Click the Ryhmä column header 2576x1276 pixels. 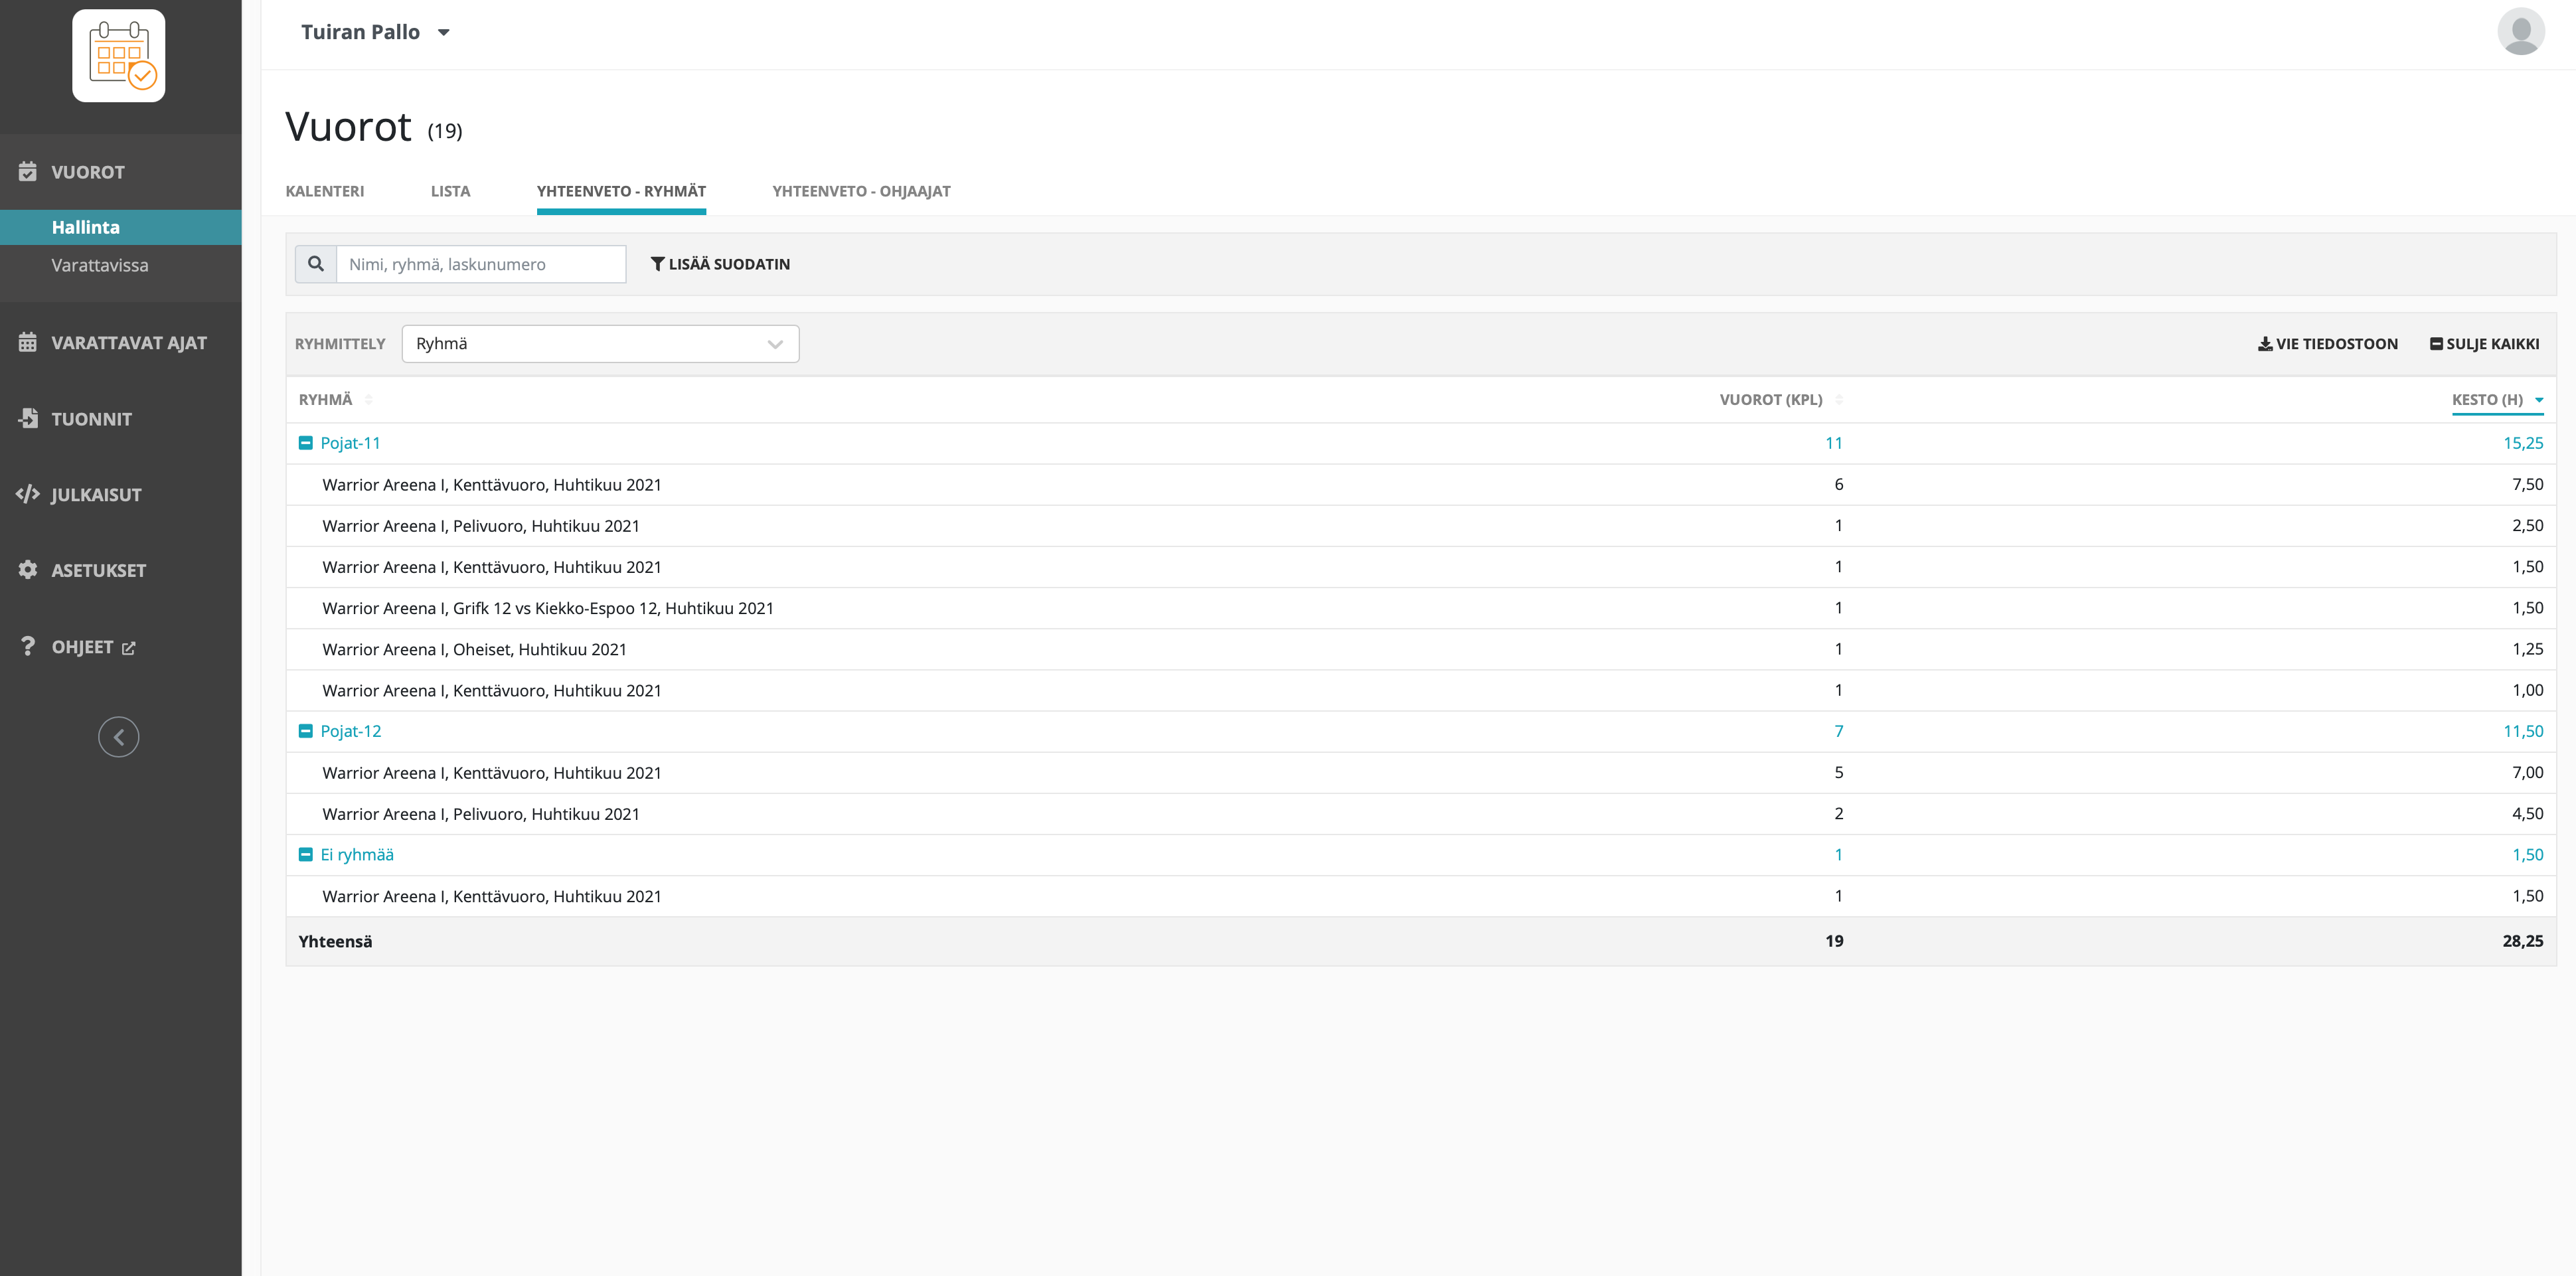tap(325, 400)
